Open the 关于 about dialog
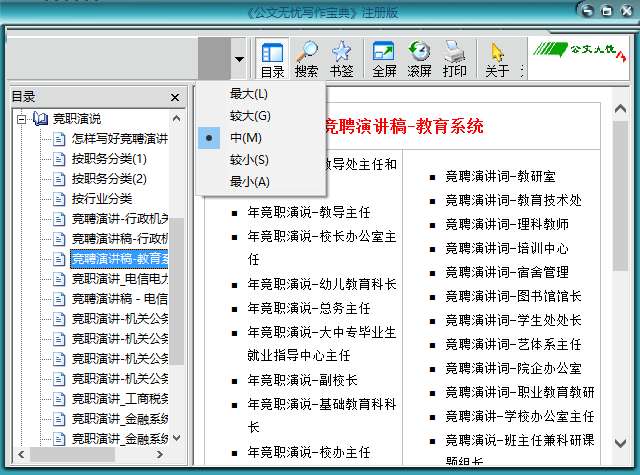Screen dimensions: 640x475 497,60
